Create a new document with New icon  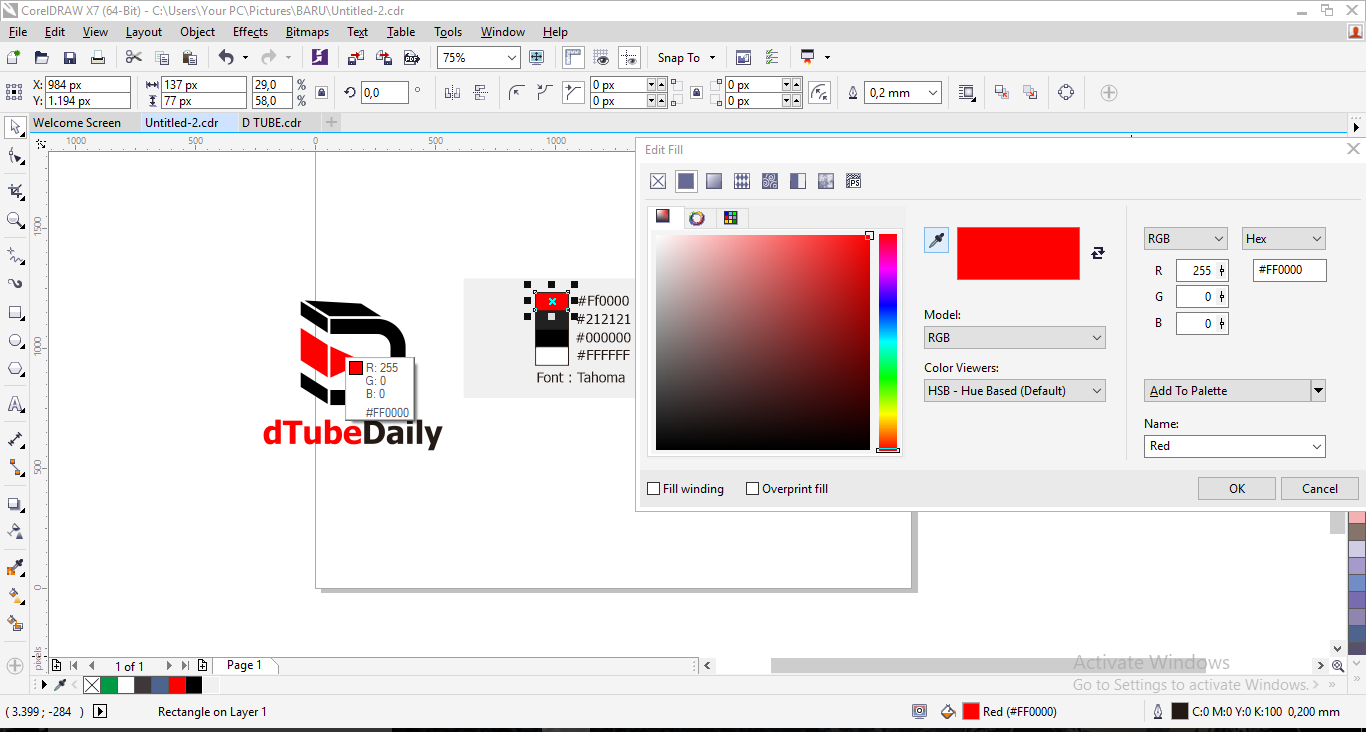[14, 58]
